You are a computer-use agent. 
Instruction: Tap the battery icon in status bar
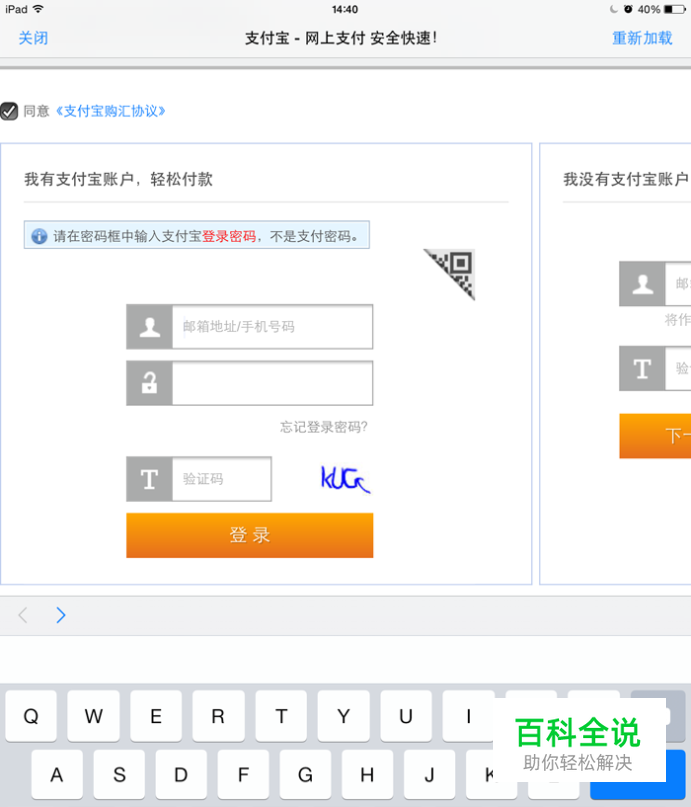click(x=675, y=9)
